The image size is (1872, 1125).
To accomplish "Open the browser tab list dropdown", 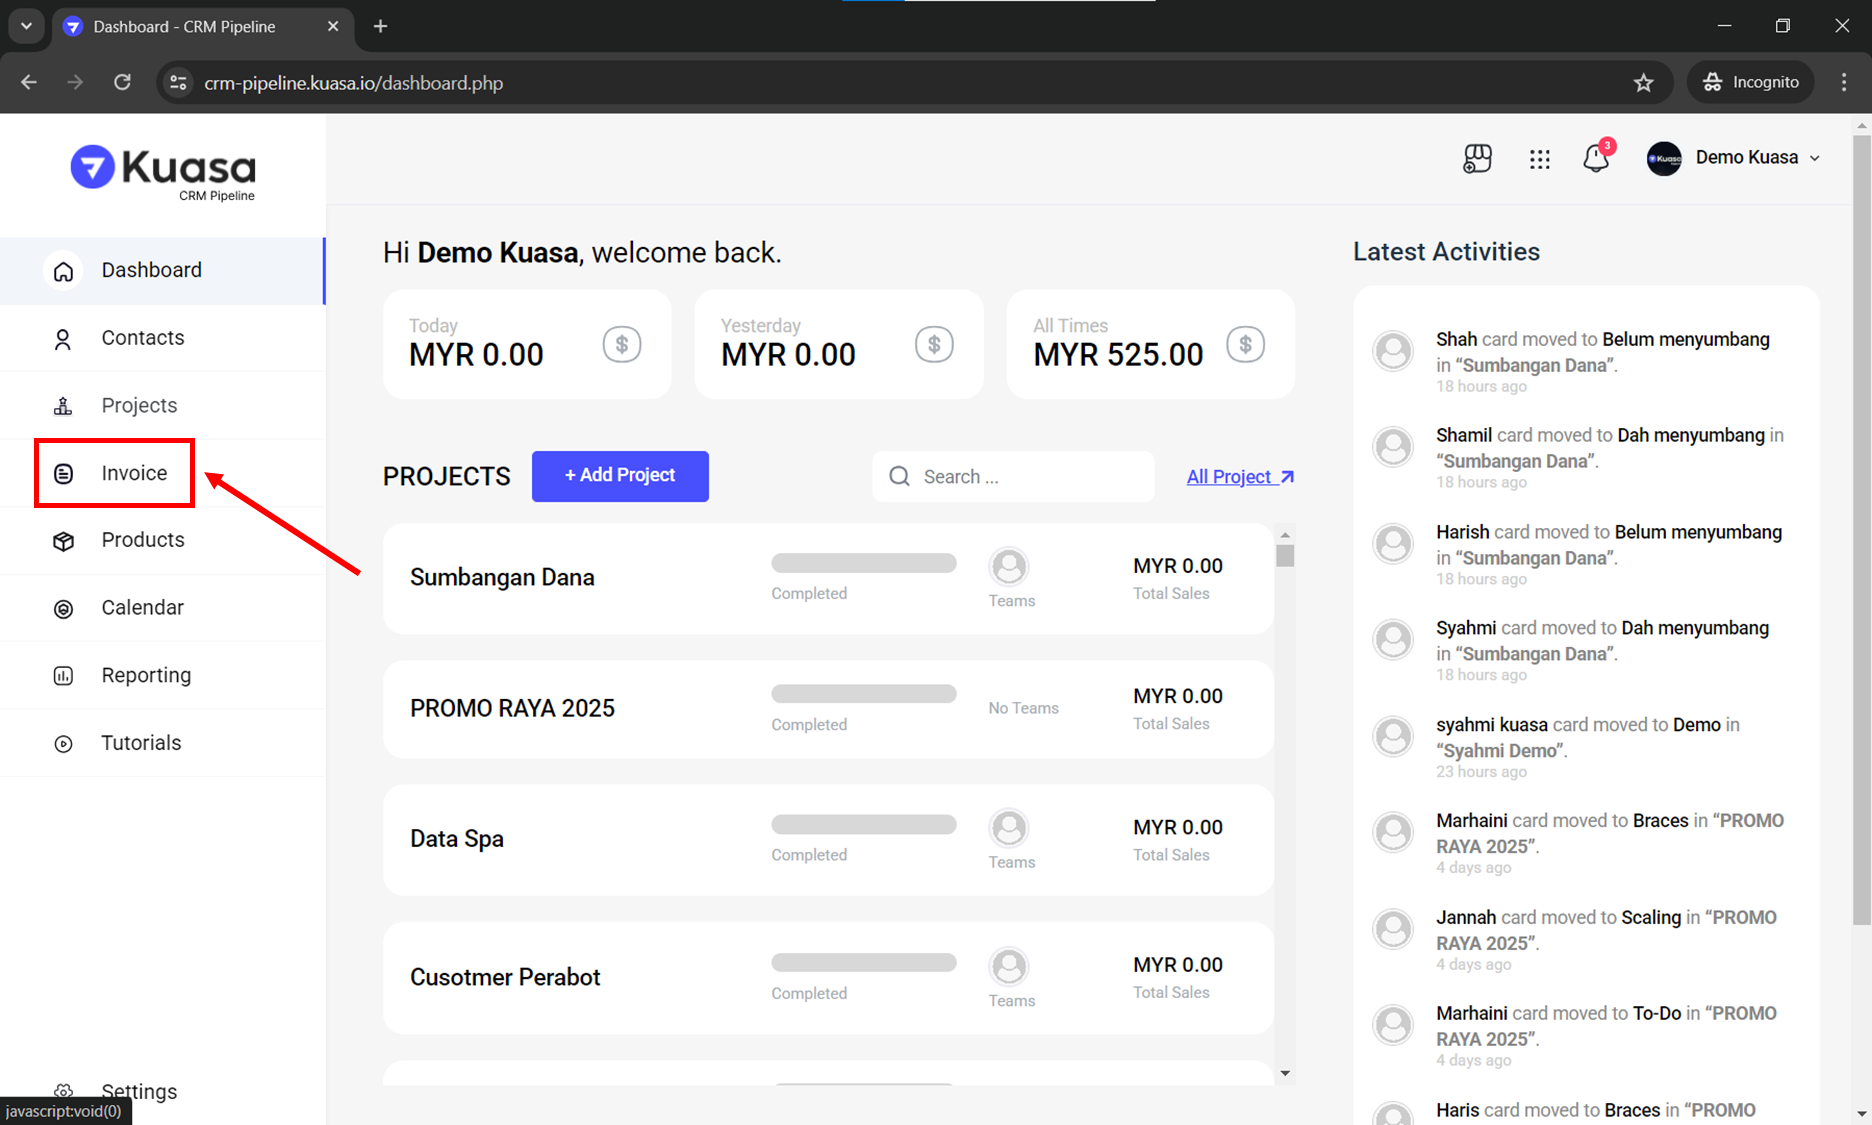I will [x=27, y=26].
